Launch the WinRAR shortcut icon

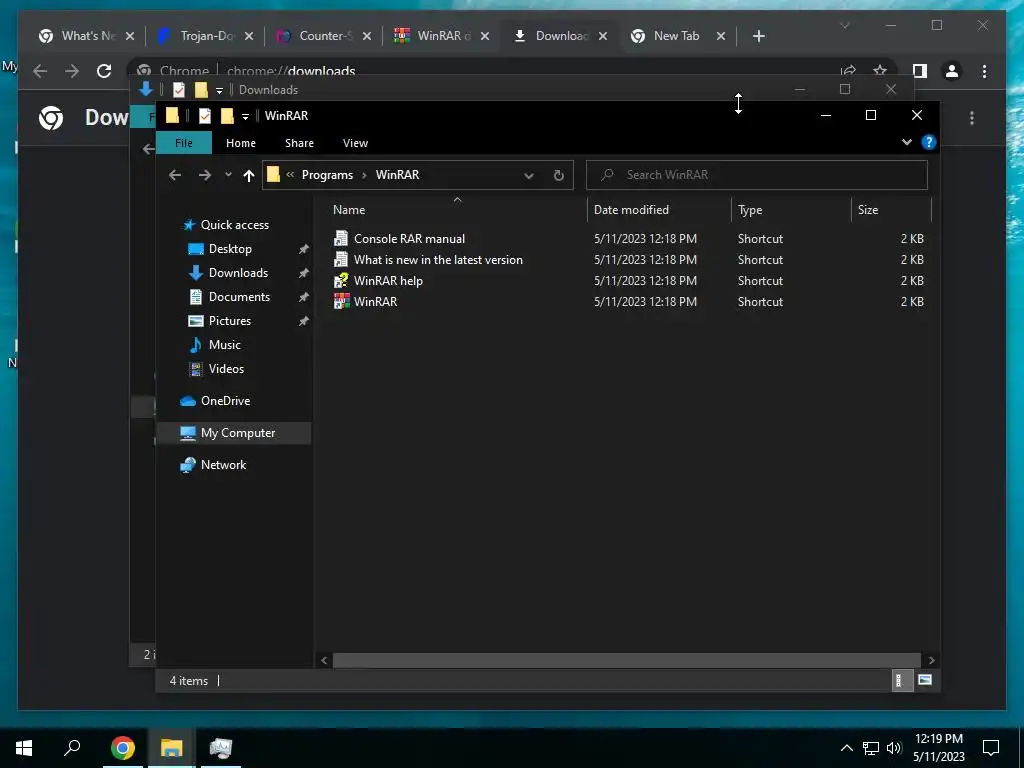point(341,301)
